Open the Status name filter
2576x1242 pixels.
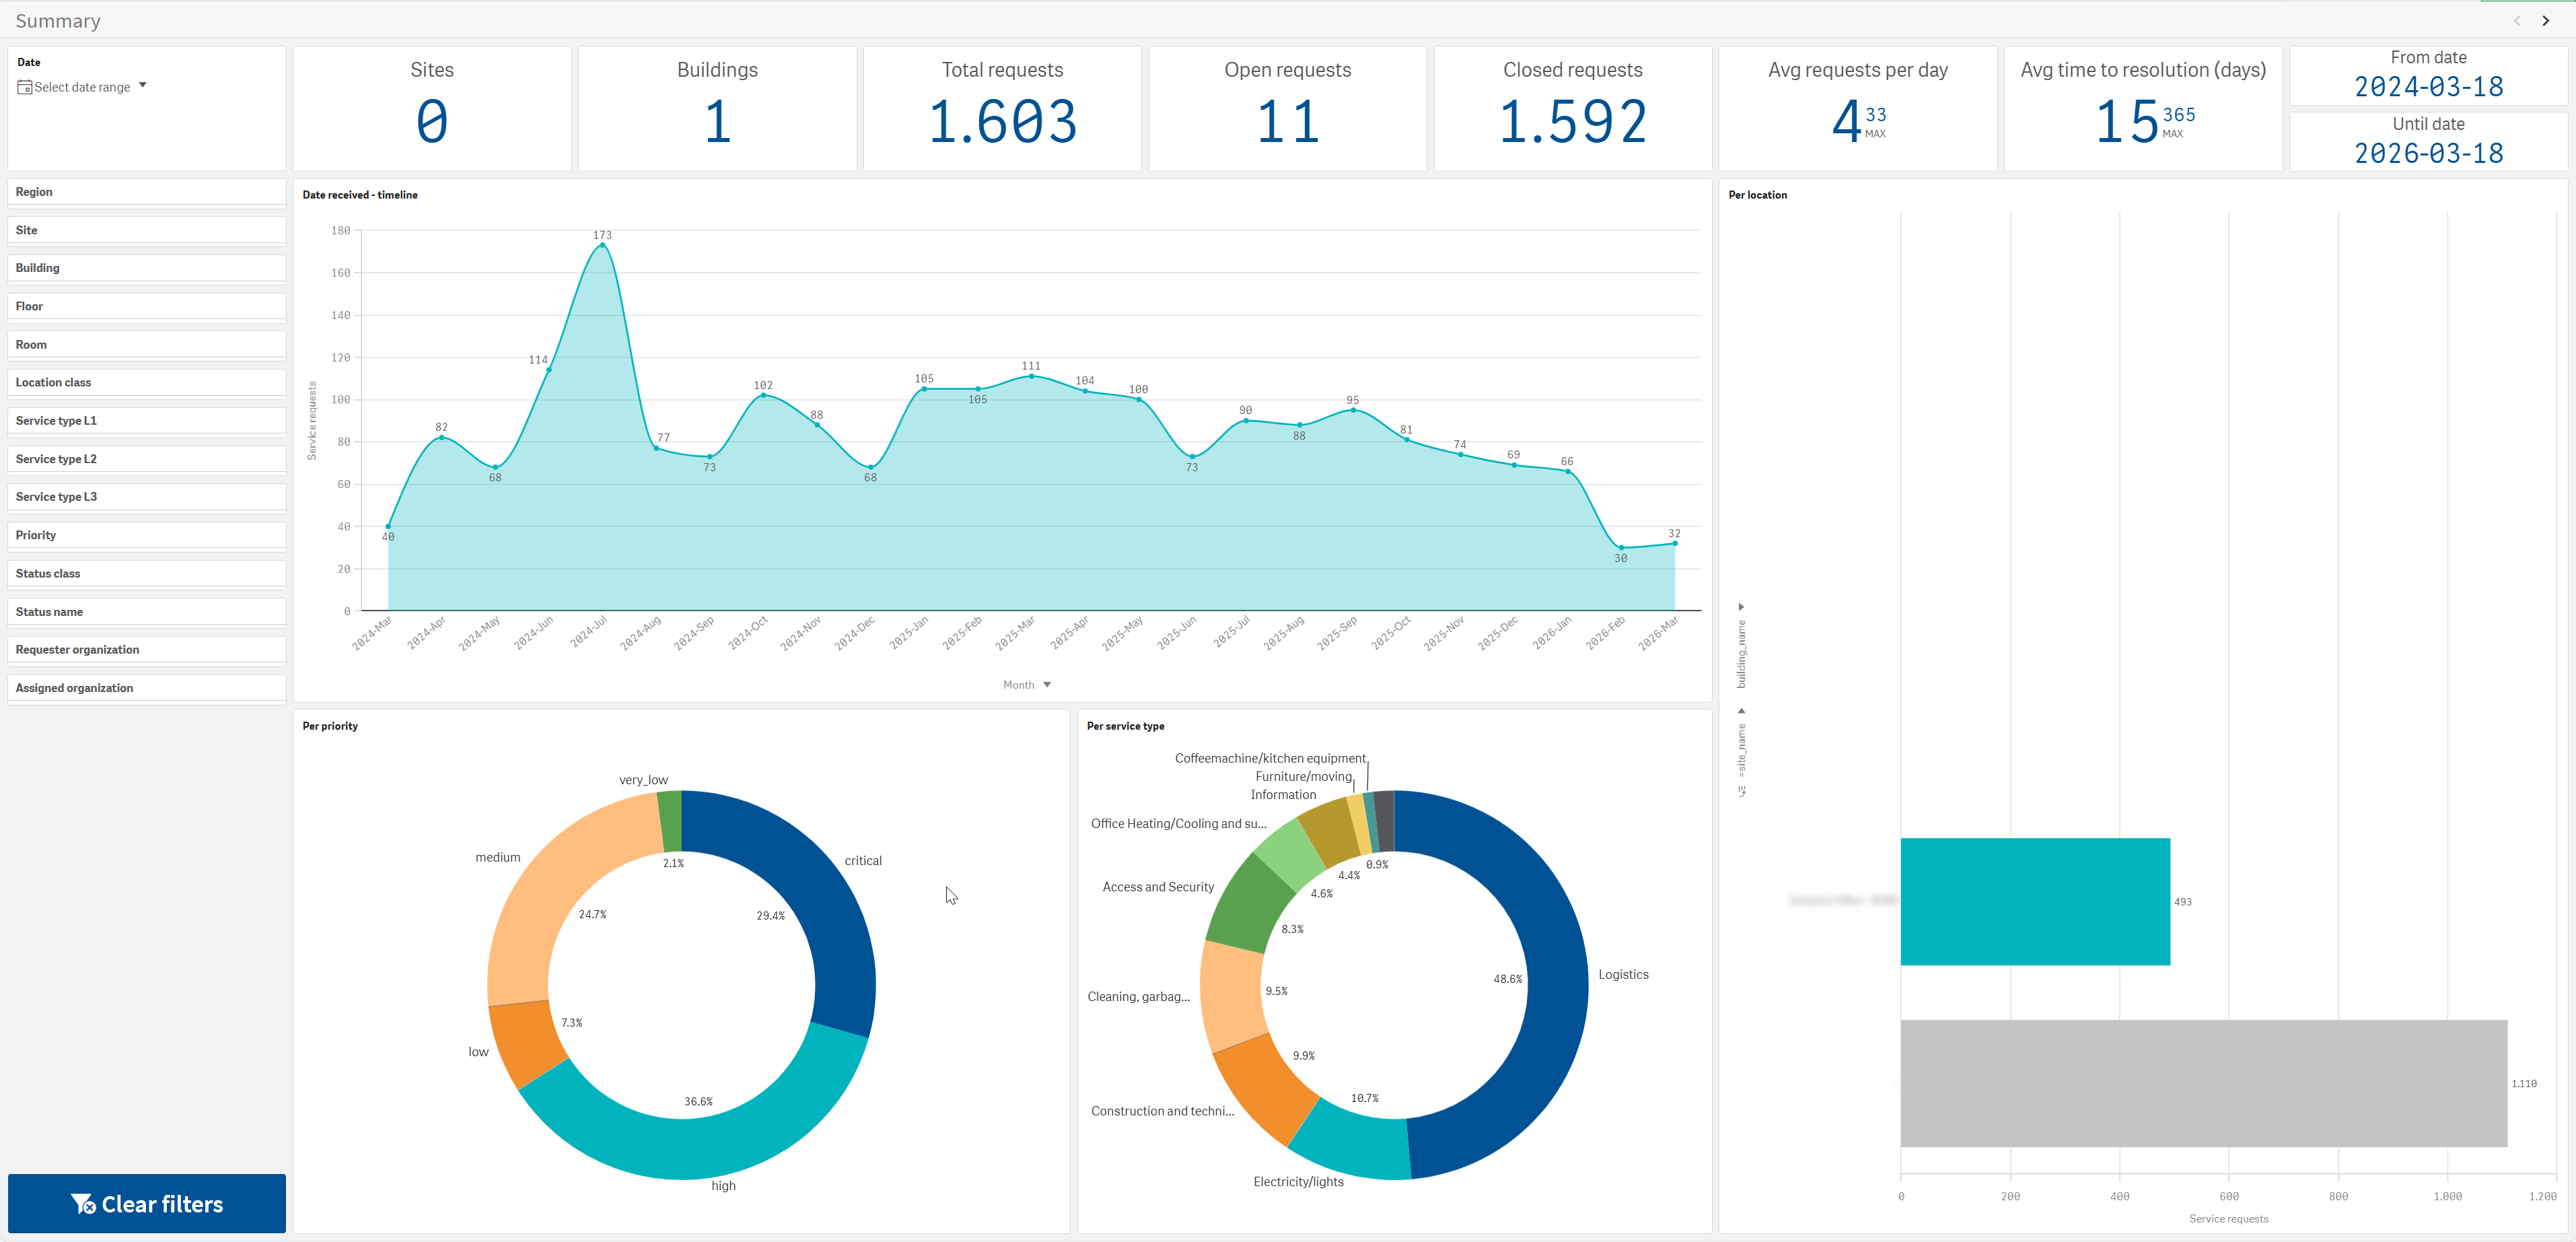pos(147,612)
